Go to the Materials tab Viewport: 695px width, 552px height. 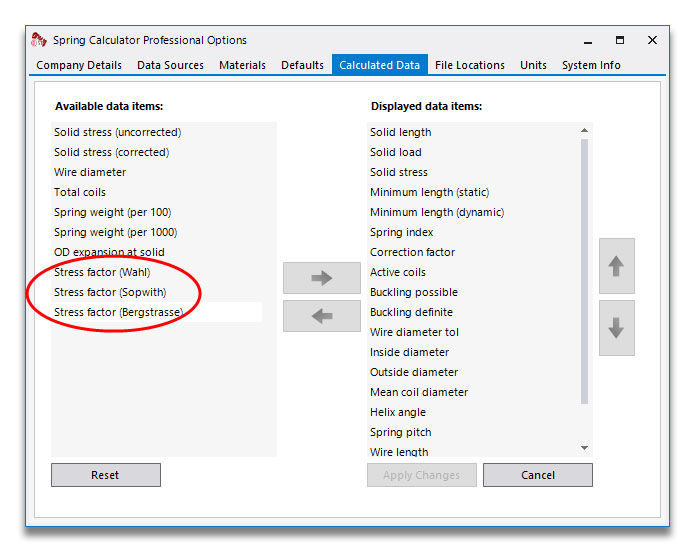[x=242, y=65]
